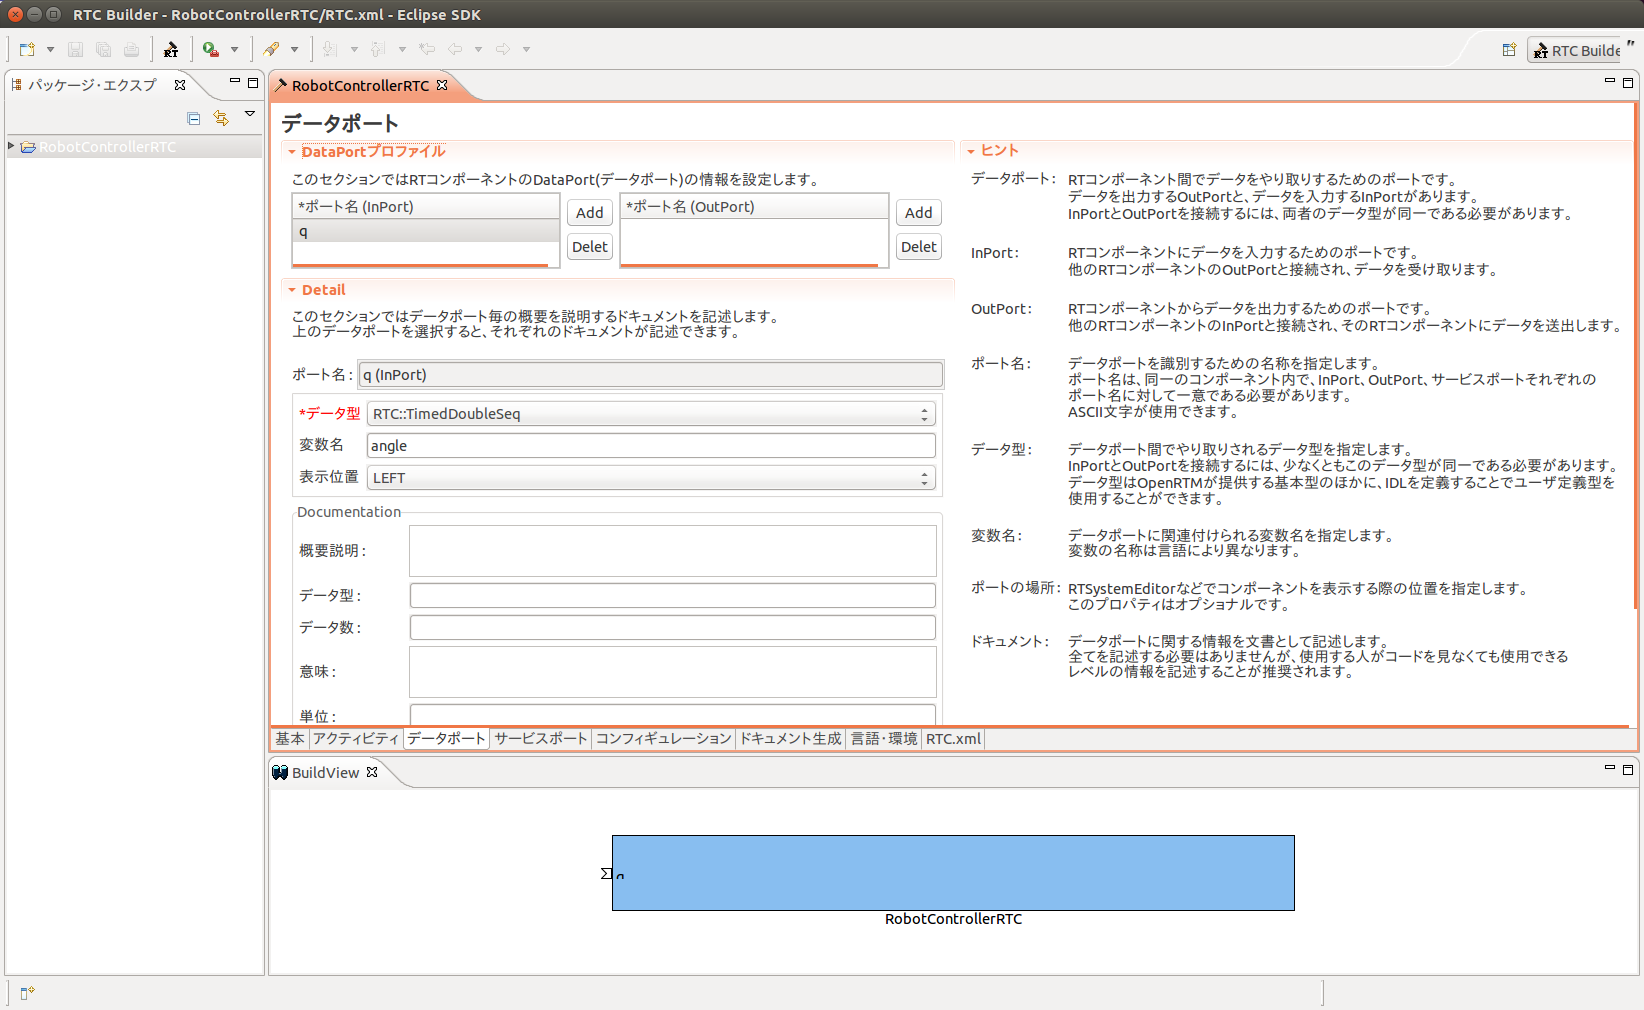Close the RobotControllerRTC editor tab

click(442, 85)
